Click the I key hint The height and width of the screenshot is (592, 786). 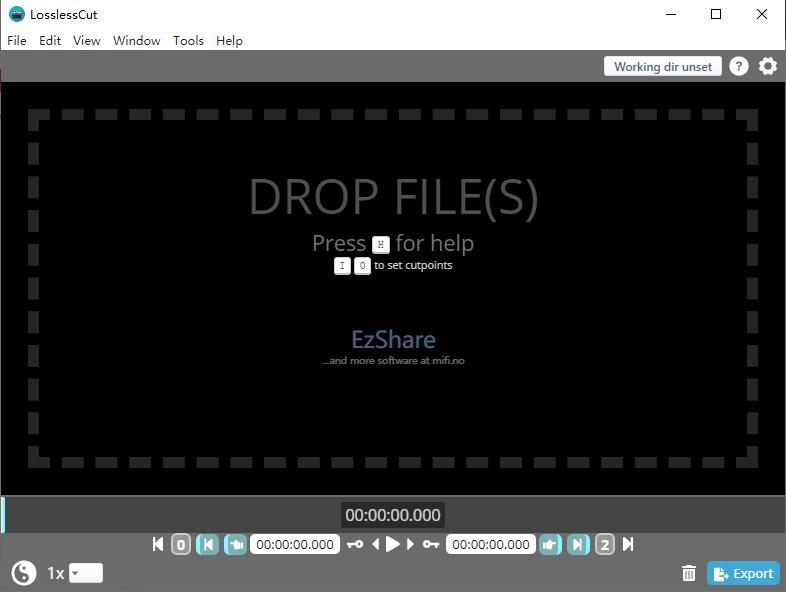pos(342,266)
